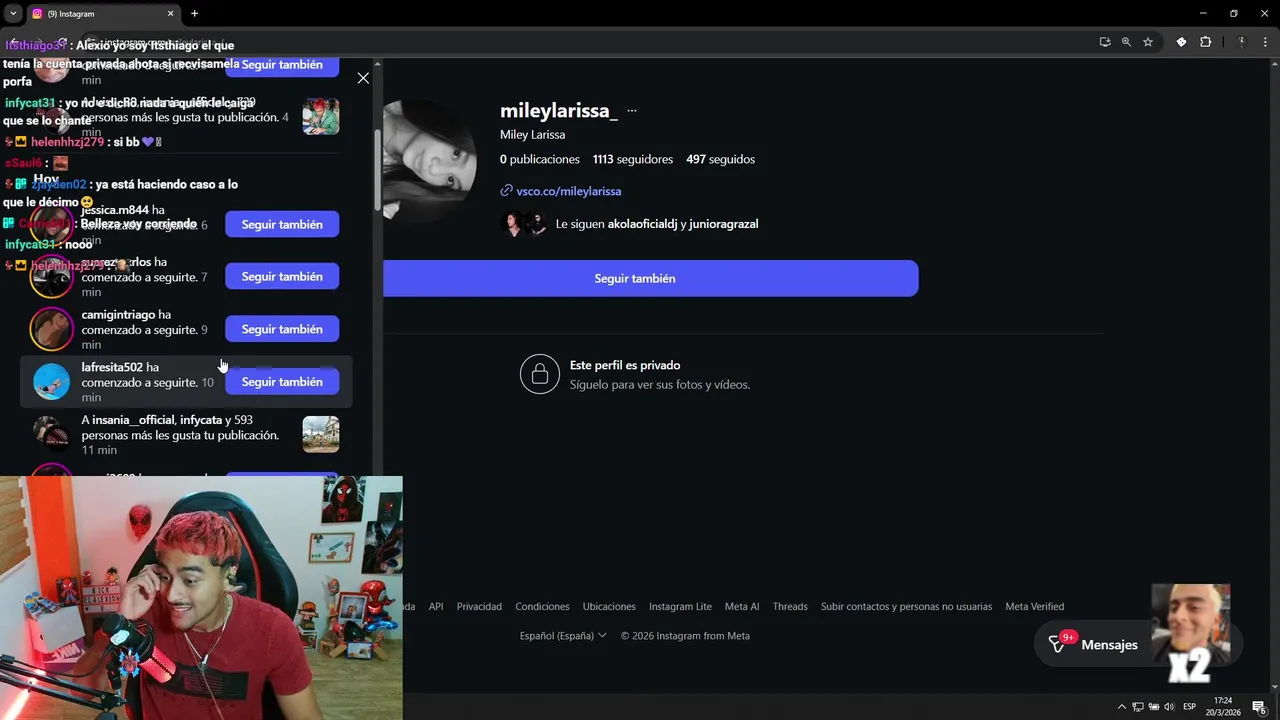Click the topmost Seguir también button in notifications
Screen dimensions: 1280x720
pyautogui.click(x=282, y=65)
